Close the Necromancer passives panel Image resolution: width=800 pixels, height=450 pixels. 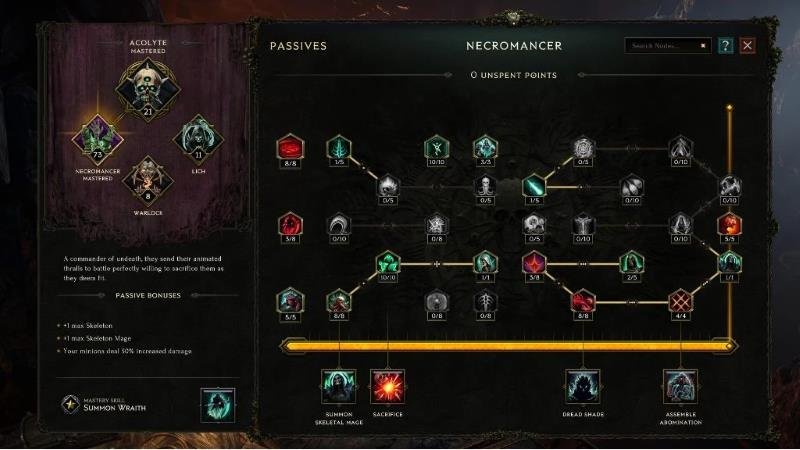[747, 45]
